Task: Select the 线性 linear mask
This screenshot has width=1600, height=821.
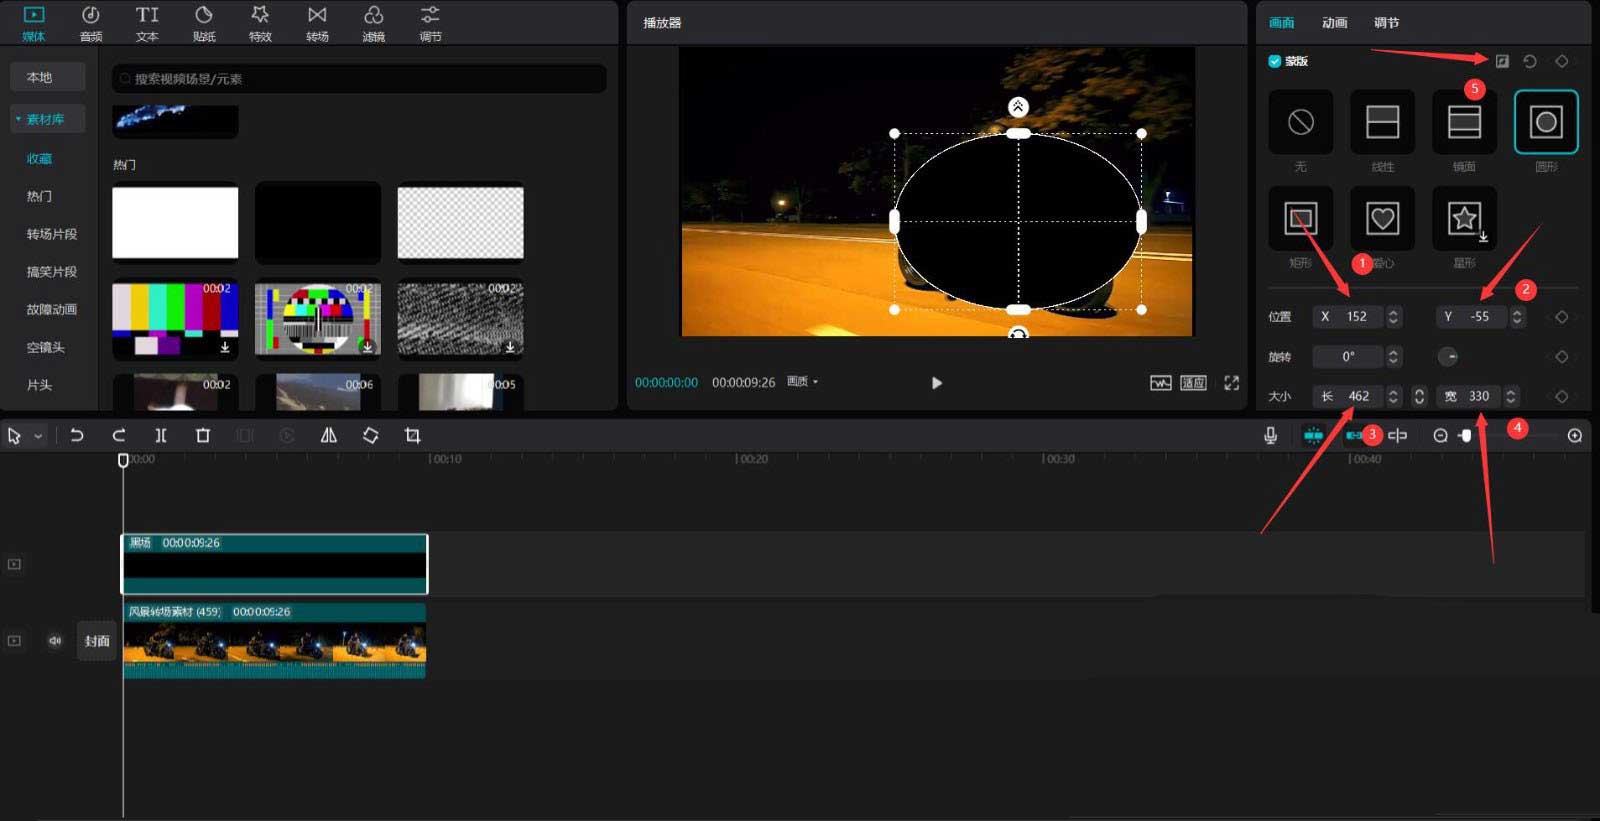Action: coord(1383,122)
